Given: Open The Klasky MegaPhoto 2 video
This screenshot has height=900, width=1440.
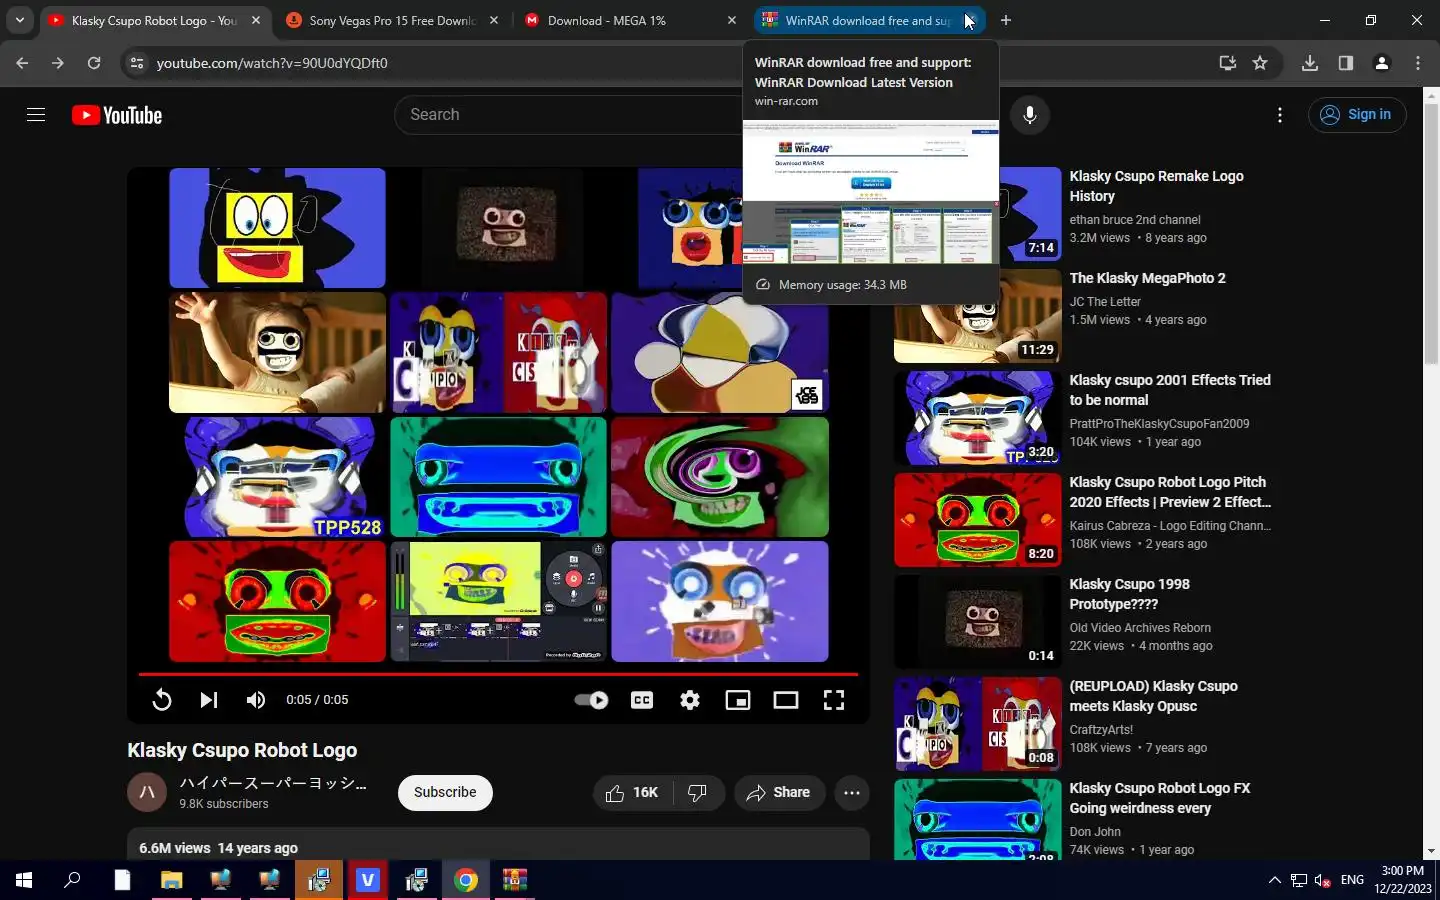Looking at the screenshot, I should 1147,278.
